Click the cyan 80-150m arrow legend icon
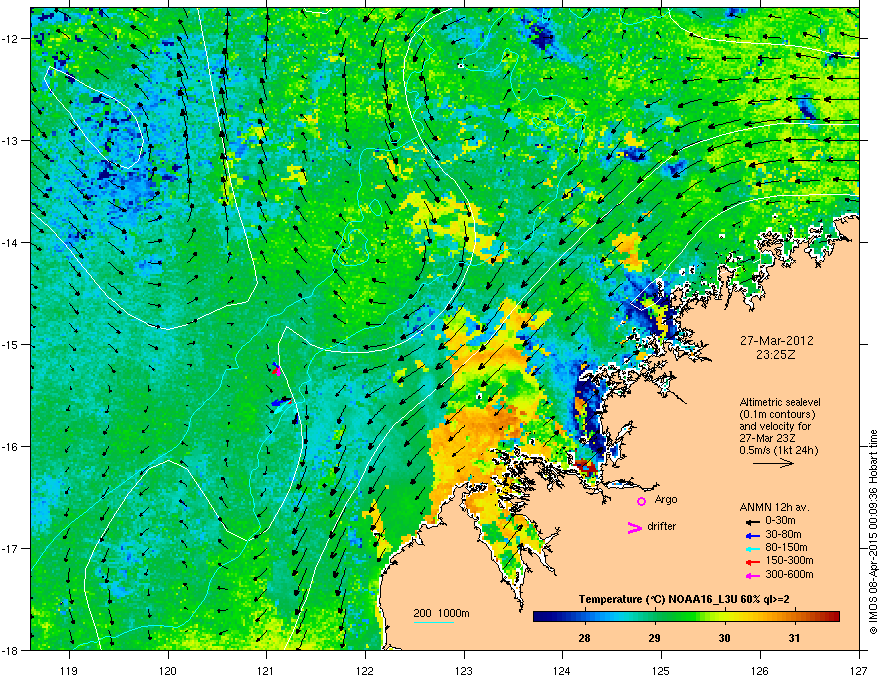880x680 pixels. click(x=753, y=548)
